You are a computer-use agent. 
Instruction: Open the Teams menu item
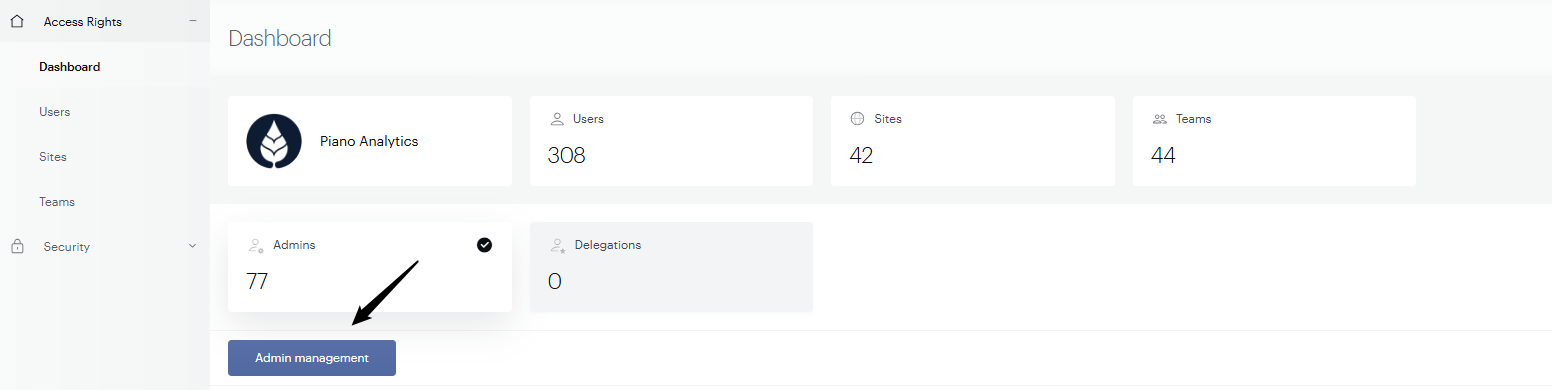[57, 202]
